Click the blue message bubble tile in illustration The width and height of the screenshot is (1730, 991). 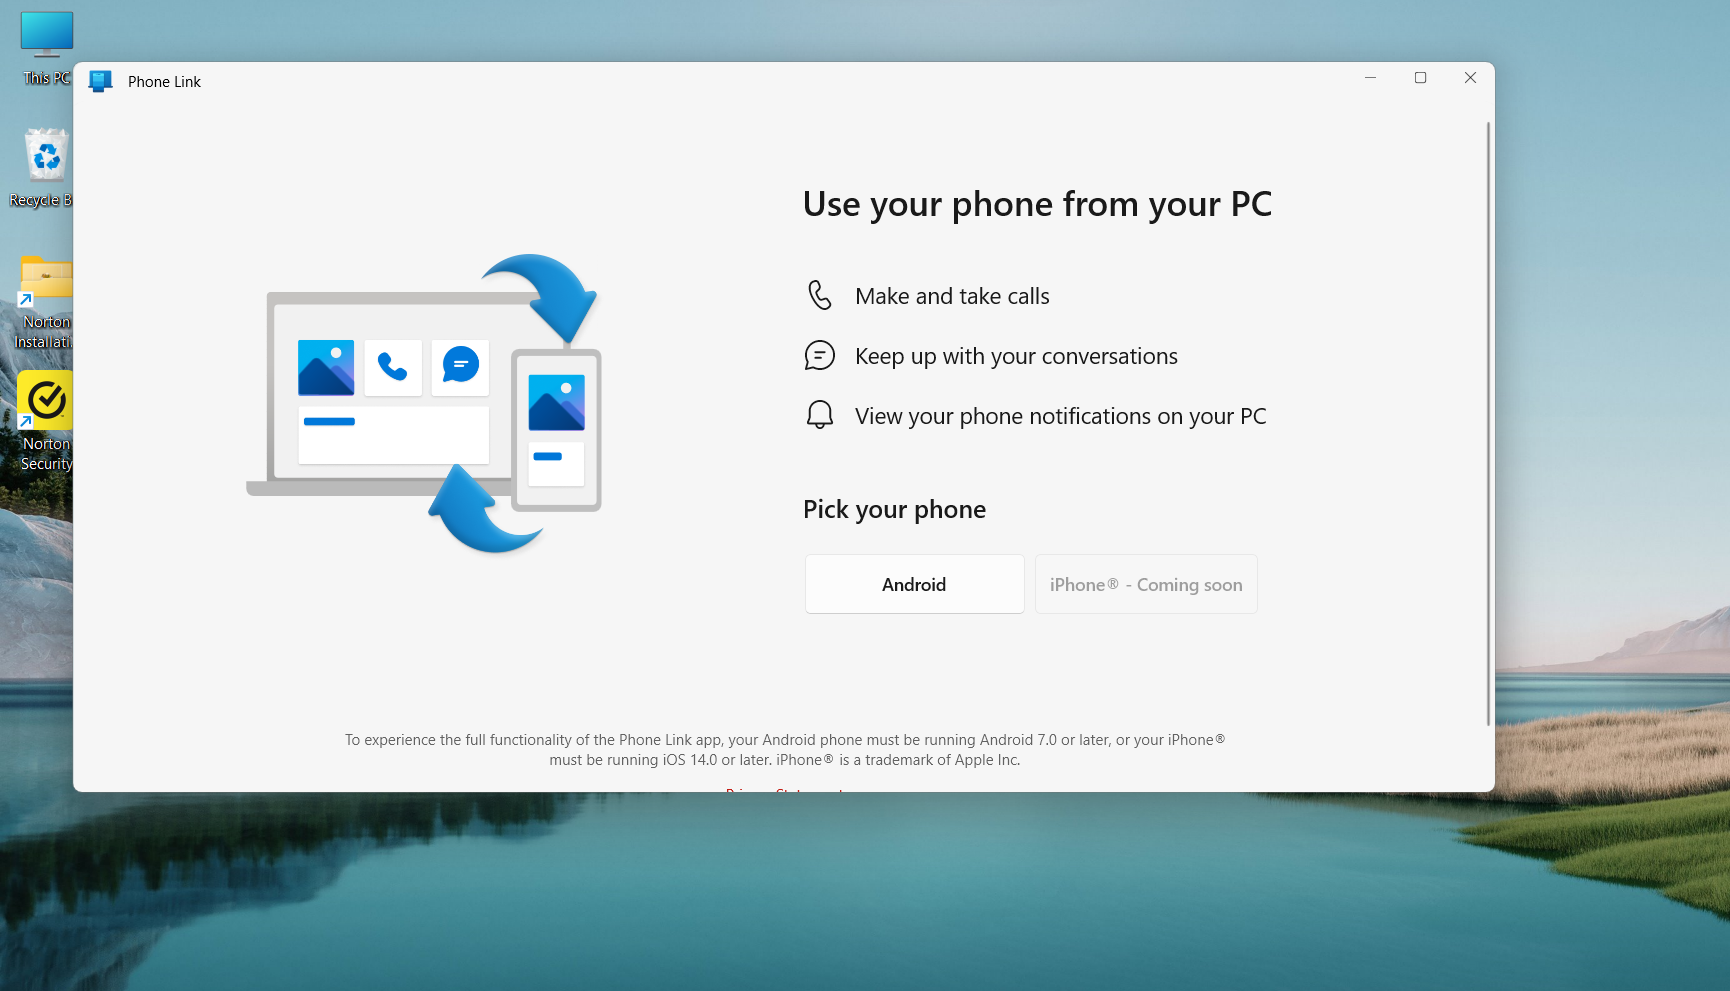point(460,366)
